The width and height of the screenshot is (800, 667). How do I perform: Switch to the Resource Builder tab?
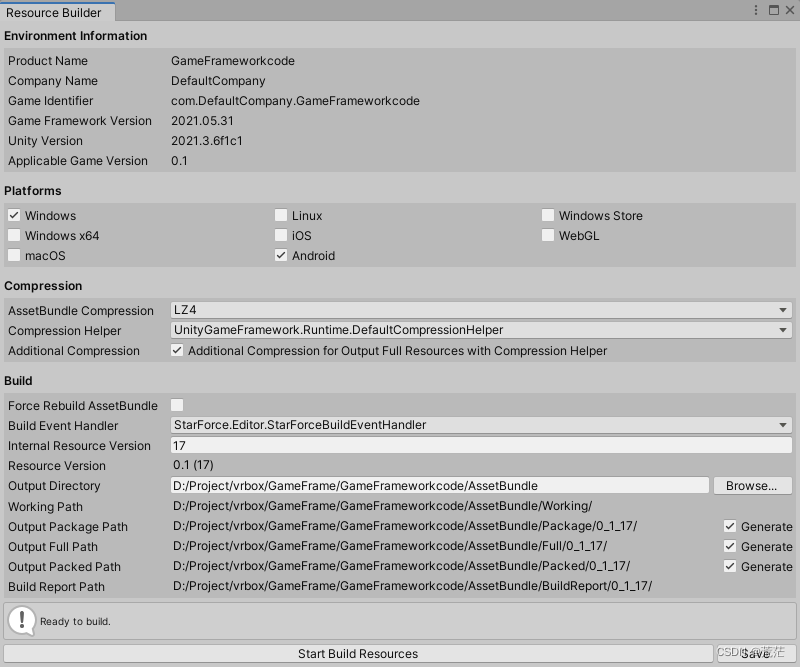point(55,13)
